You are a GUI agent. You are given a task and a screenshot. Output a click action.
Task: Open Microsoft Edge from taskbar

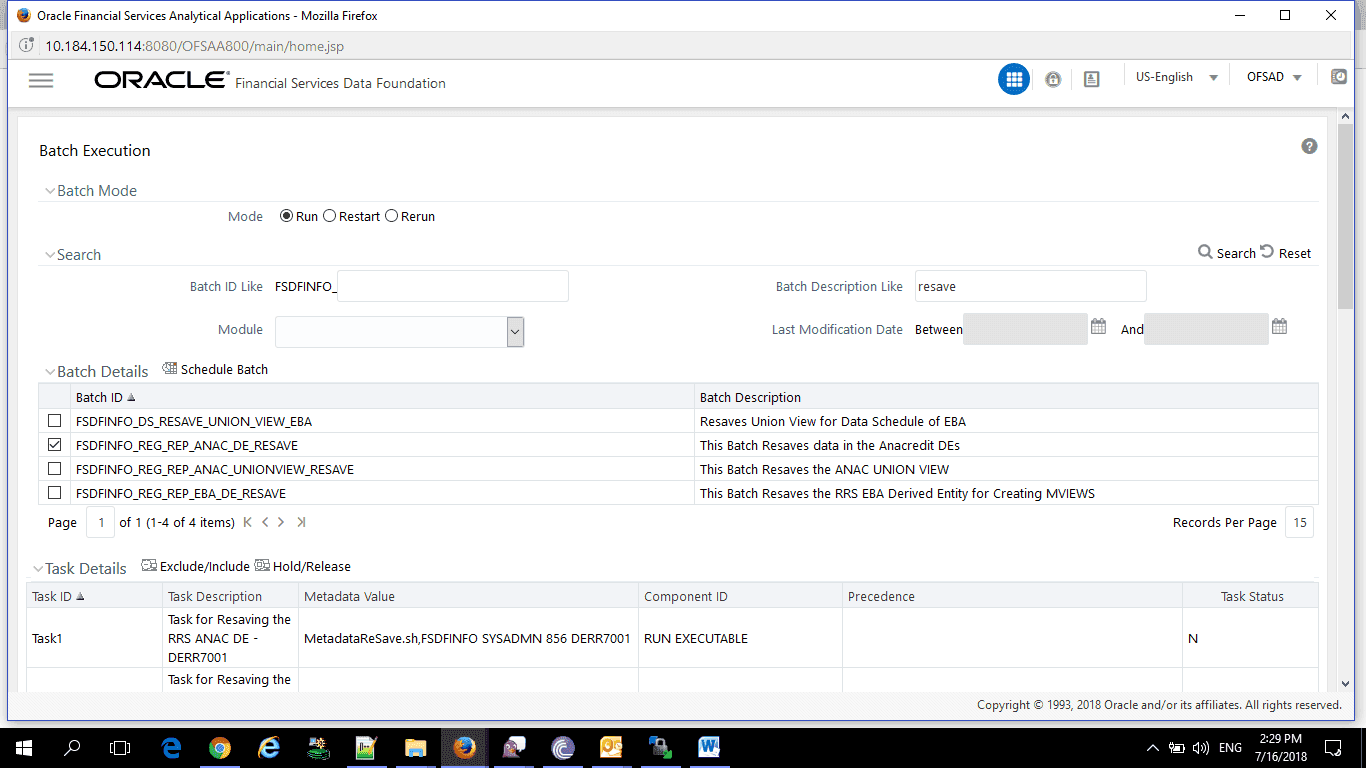pyautogui.click(x=171, y=747)
